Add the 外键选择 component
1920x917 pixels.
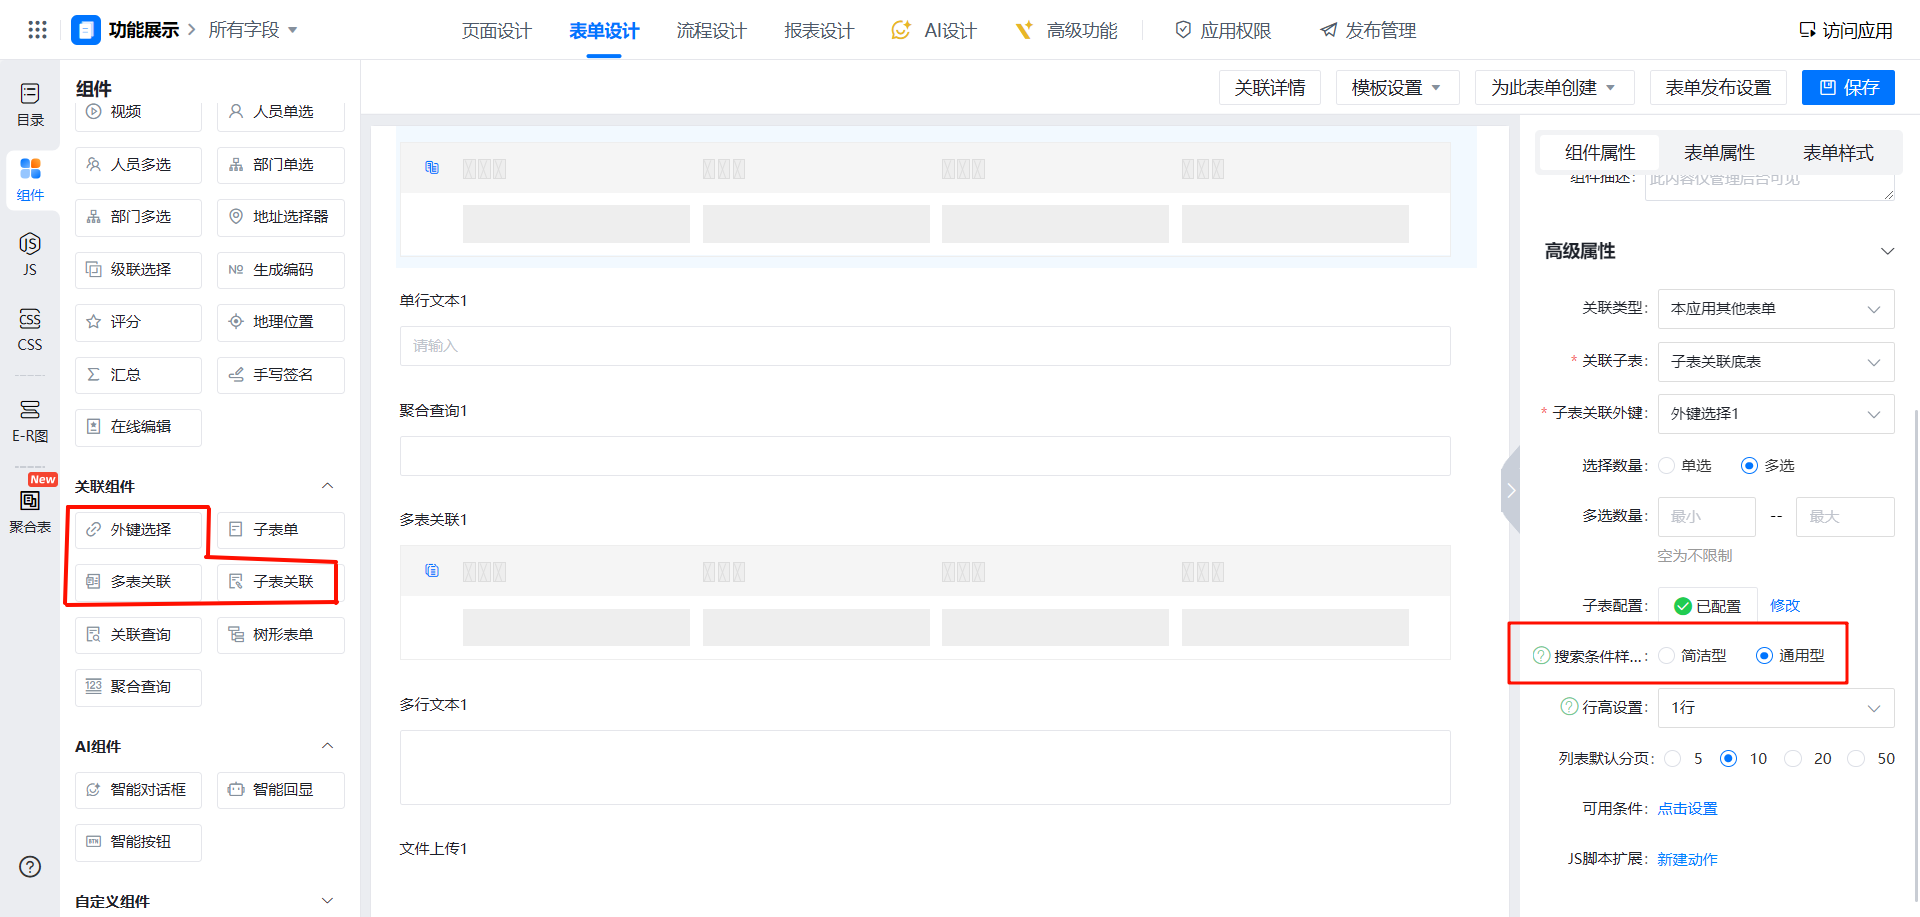(139, 530)
